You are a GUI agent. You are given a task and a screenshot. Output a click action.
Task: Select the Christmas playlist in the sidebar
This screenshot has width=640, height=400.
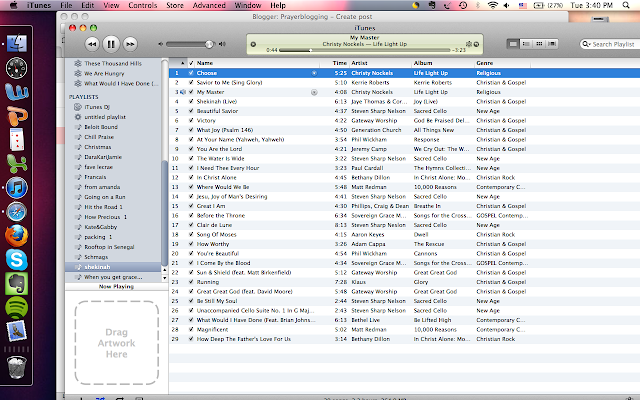(98, 147)
